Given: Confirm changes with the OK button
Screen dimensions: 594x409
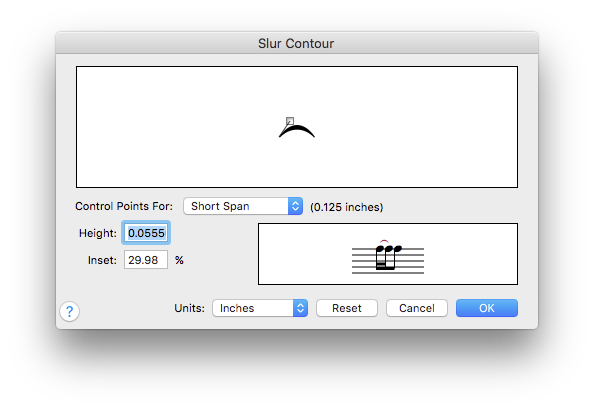Looking at the screenshot, I should (487, 308).
